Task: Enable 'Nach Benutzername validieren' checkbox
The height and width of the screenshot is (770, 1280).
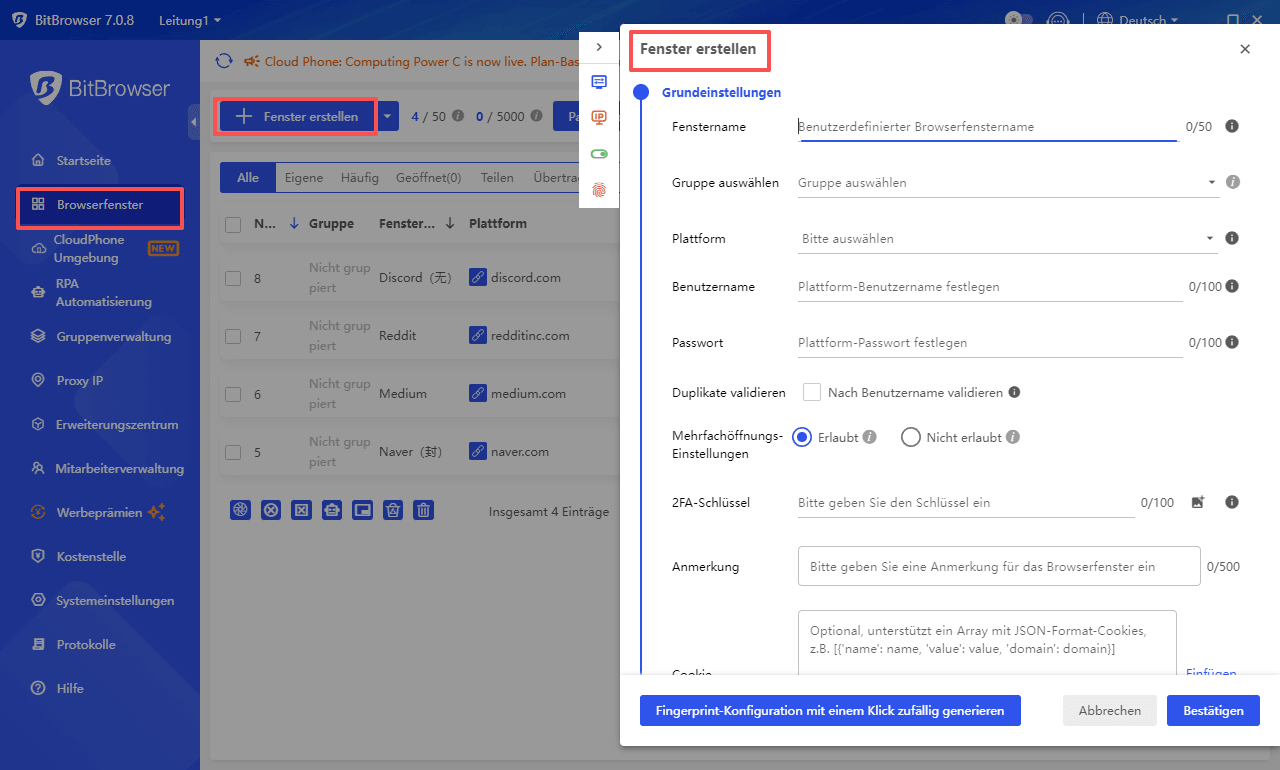Action: (x=812, y=392)
